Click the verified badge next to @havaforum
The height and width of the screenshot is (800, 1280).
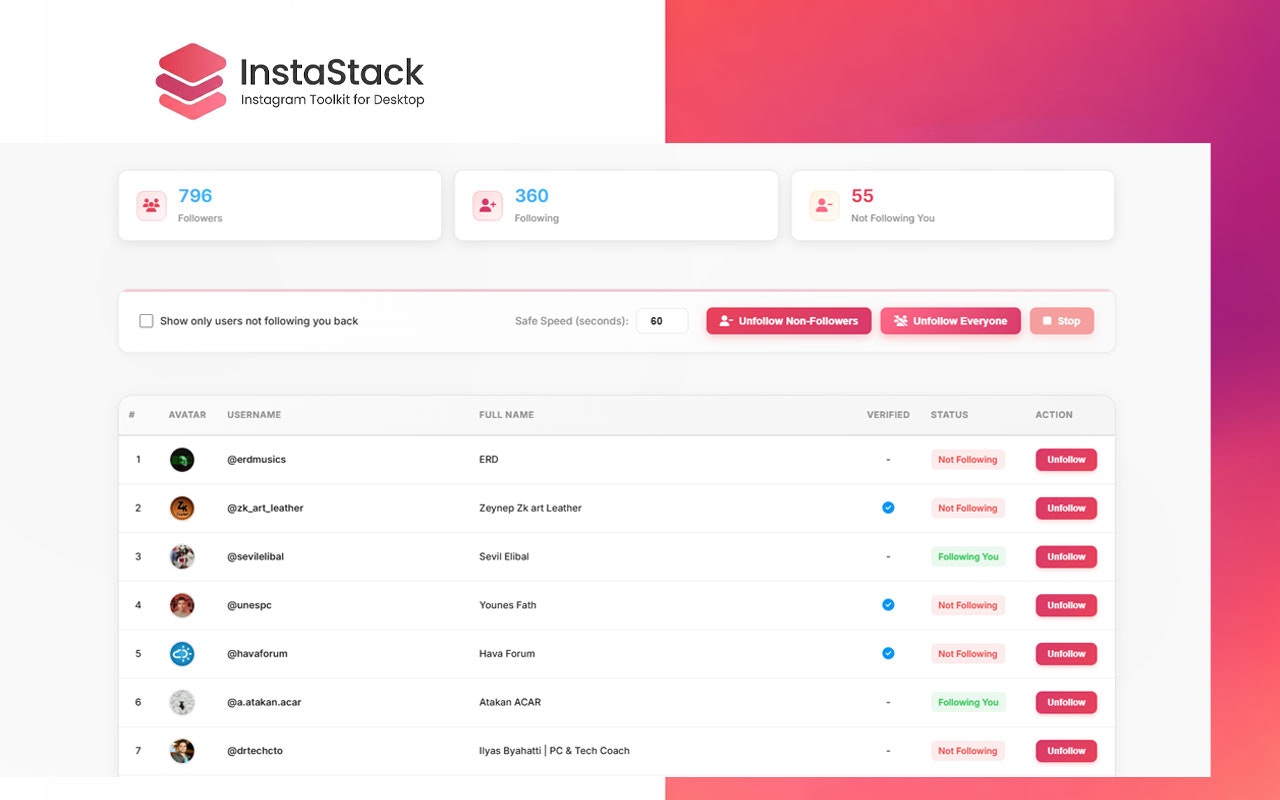(888, 653)
